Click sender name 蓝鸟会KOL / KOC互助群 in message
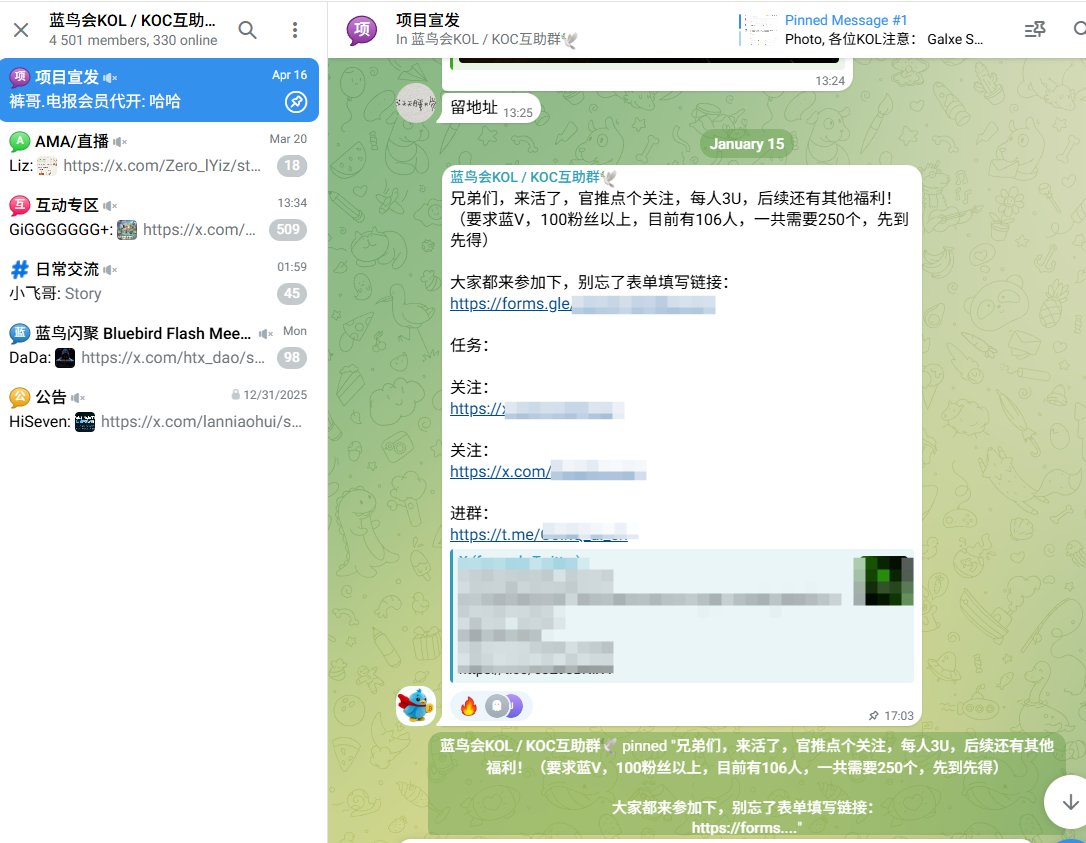1086x843 pixels. tap(532, 177)
